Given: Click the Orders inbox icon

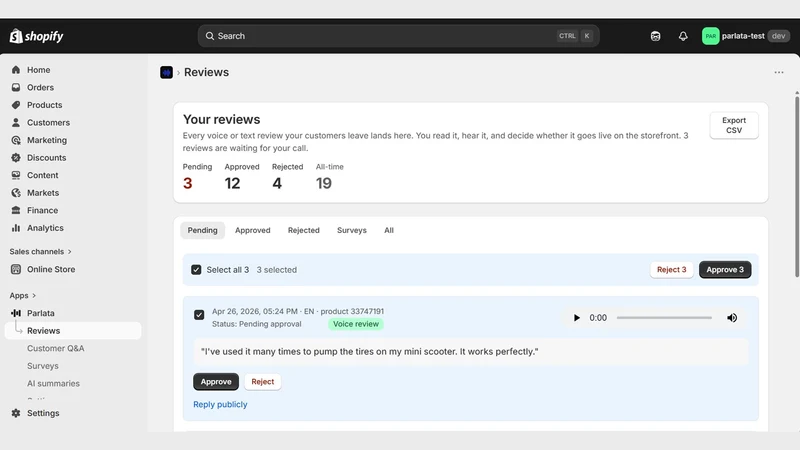Looking at the screenshot, I should [16, 87].
